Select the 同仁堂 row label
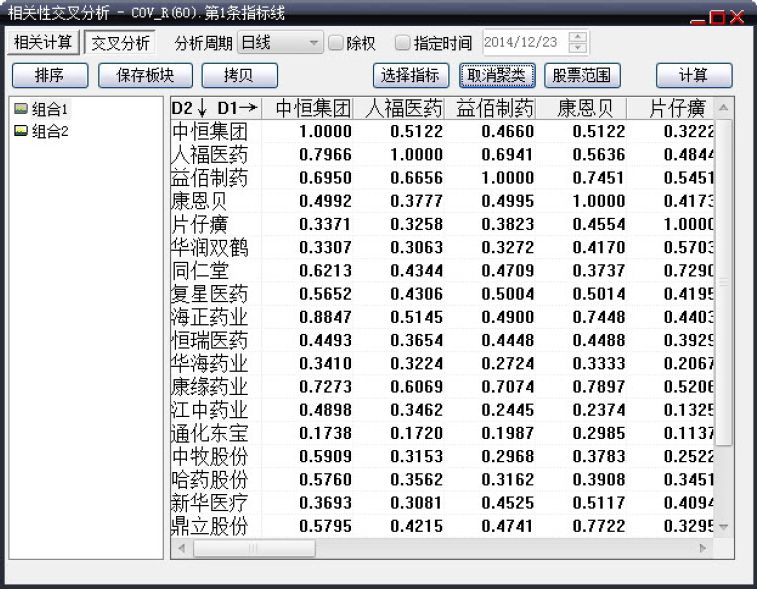 (x=200, y=270)
